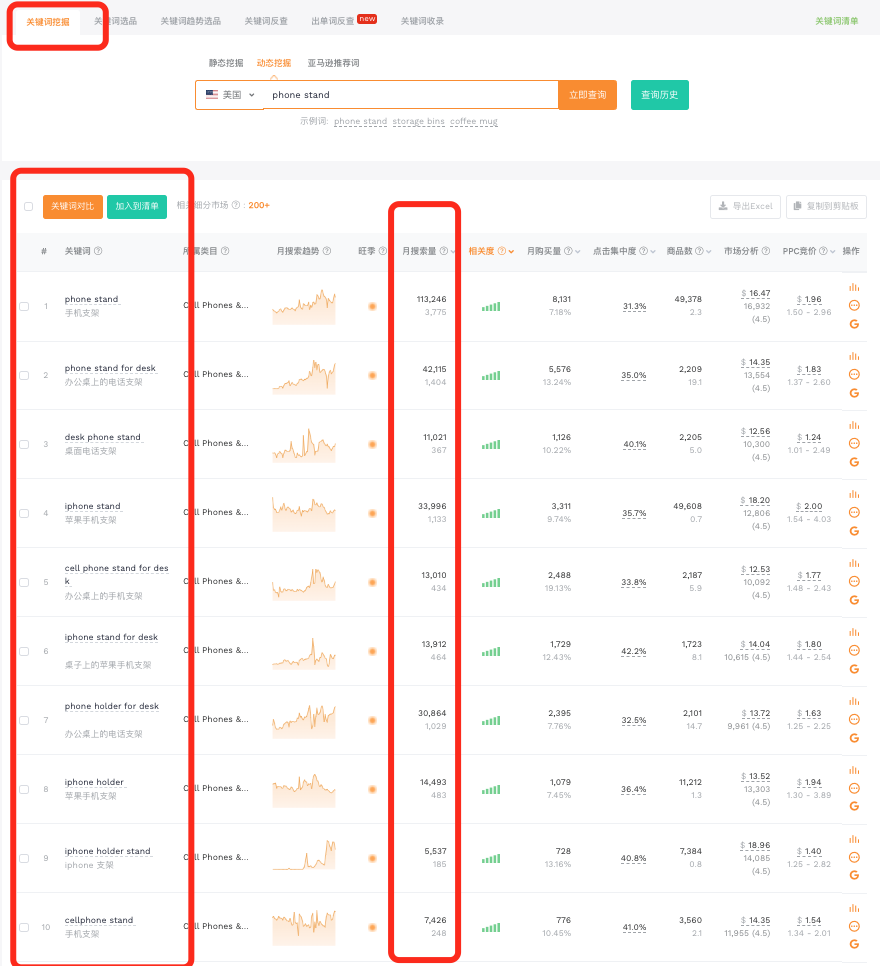Click the help icon beside 相关细分市场
Screen dimensions: 880x966
[x=235, y=205]
